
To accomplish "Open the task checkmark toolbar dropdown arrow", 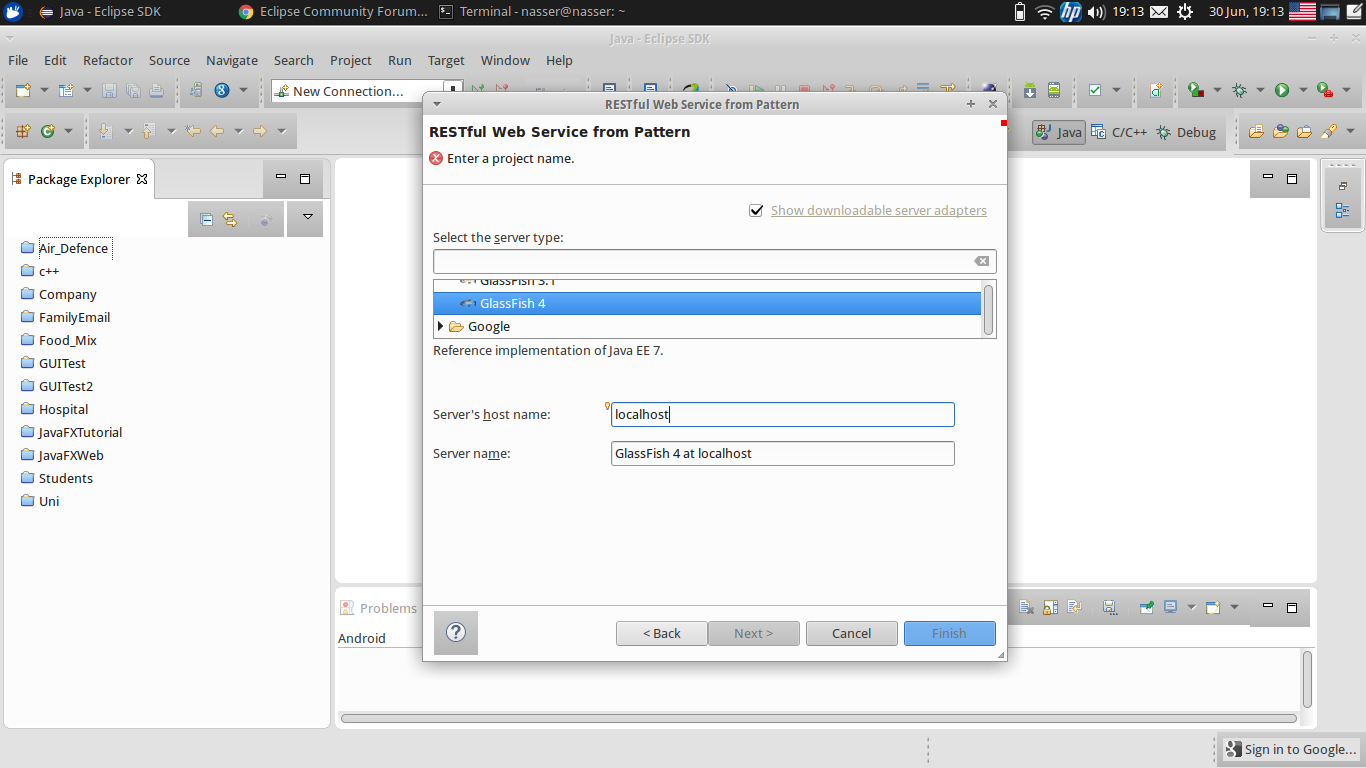I will click(1116, 91).
